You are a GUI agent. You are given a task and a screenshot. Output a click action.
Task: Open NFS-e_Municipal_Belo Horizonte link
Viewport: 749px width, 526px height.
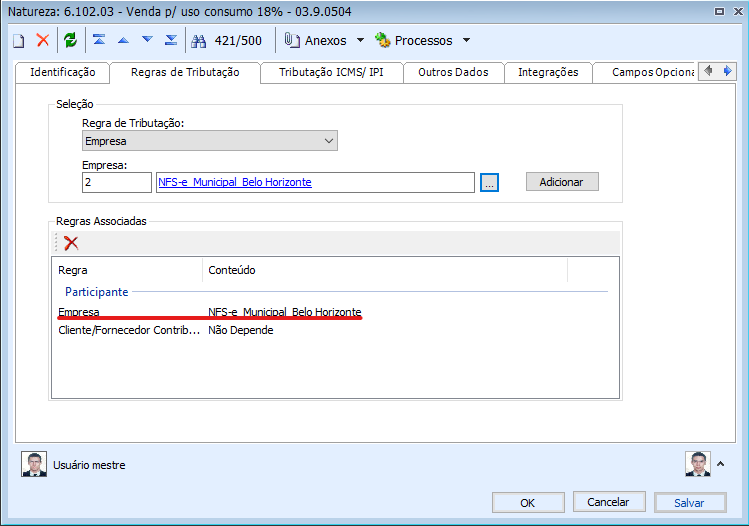pos(235,182)
